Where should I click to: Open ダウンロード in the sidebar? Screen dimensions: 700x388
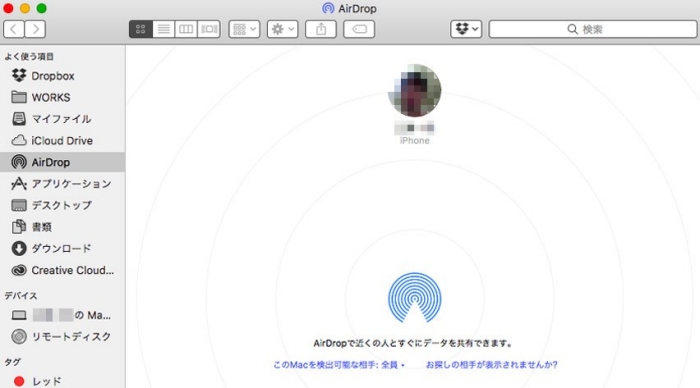(x=62, y=248)
